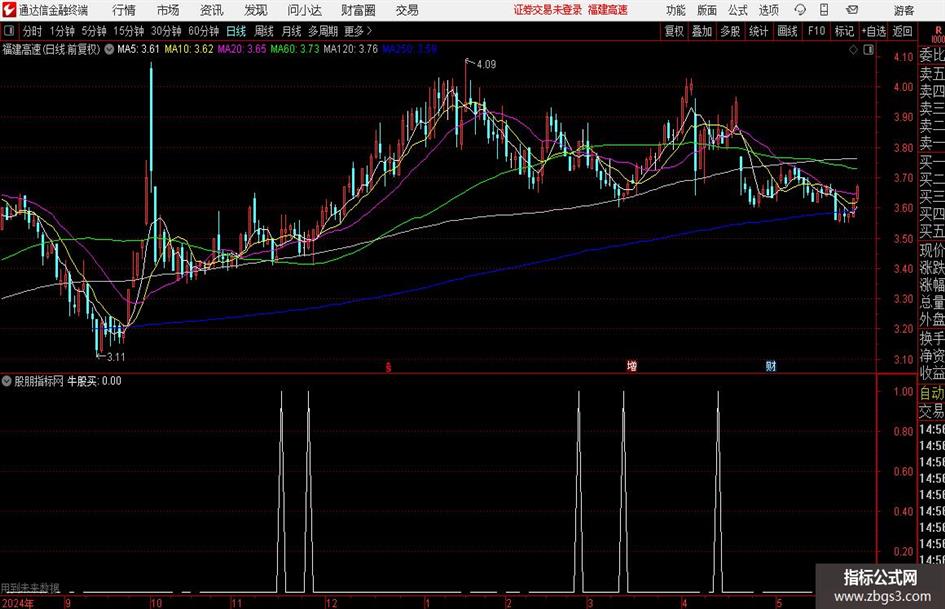Click the 自动 button in right panel
This screenshot has height=609, width=945.
coord(932,393)
